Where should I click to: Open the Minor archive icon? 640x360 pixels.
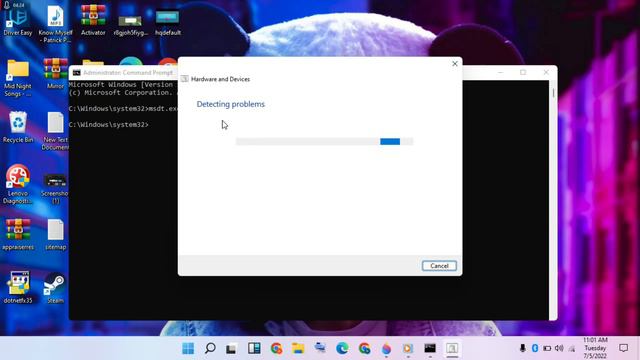point(56,73)
